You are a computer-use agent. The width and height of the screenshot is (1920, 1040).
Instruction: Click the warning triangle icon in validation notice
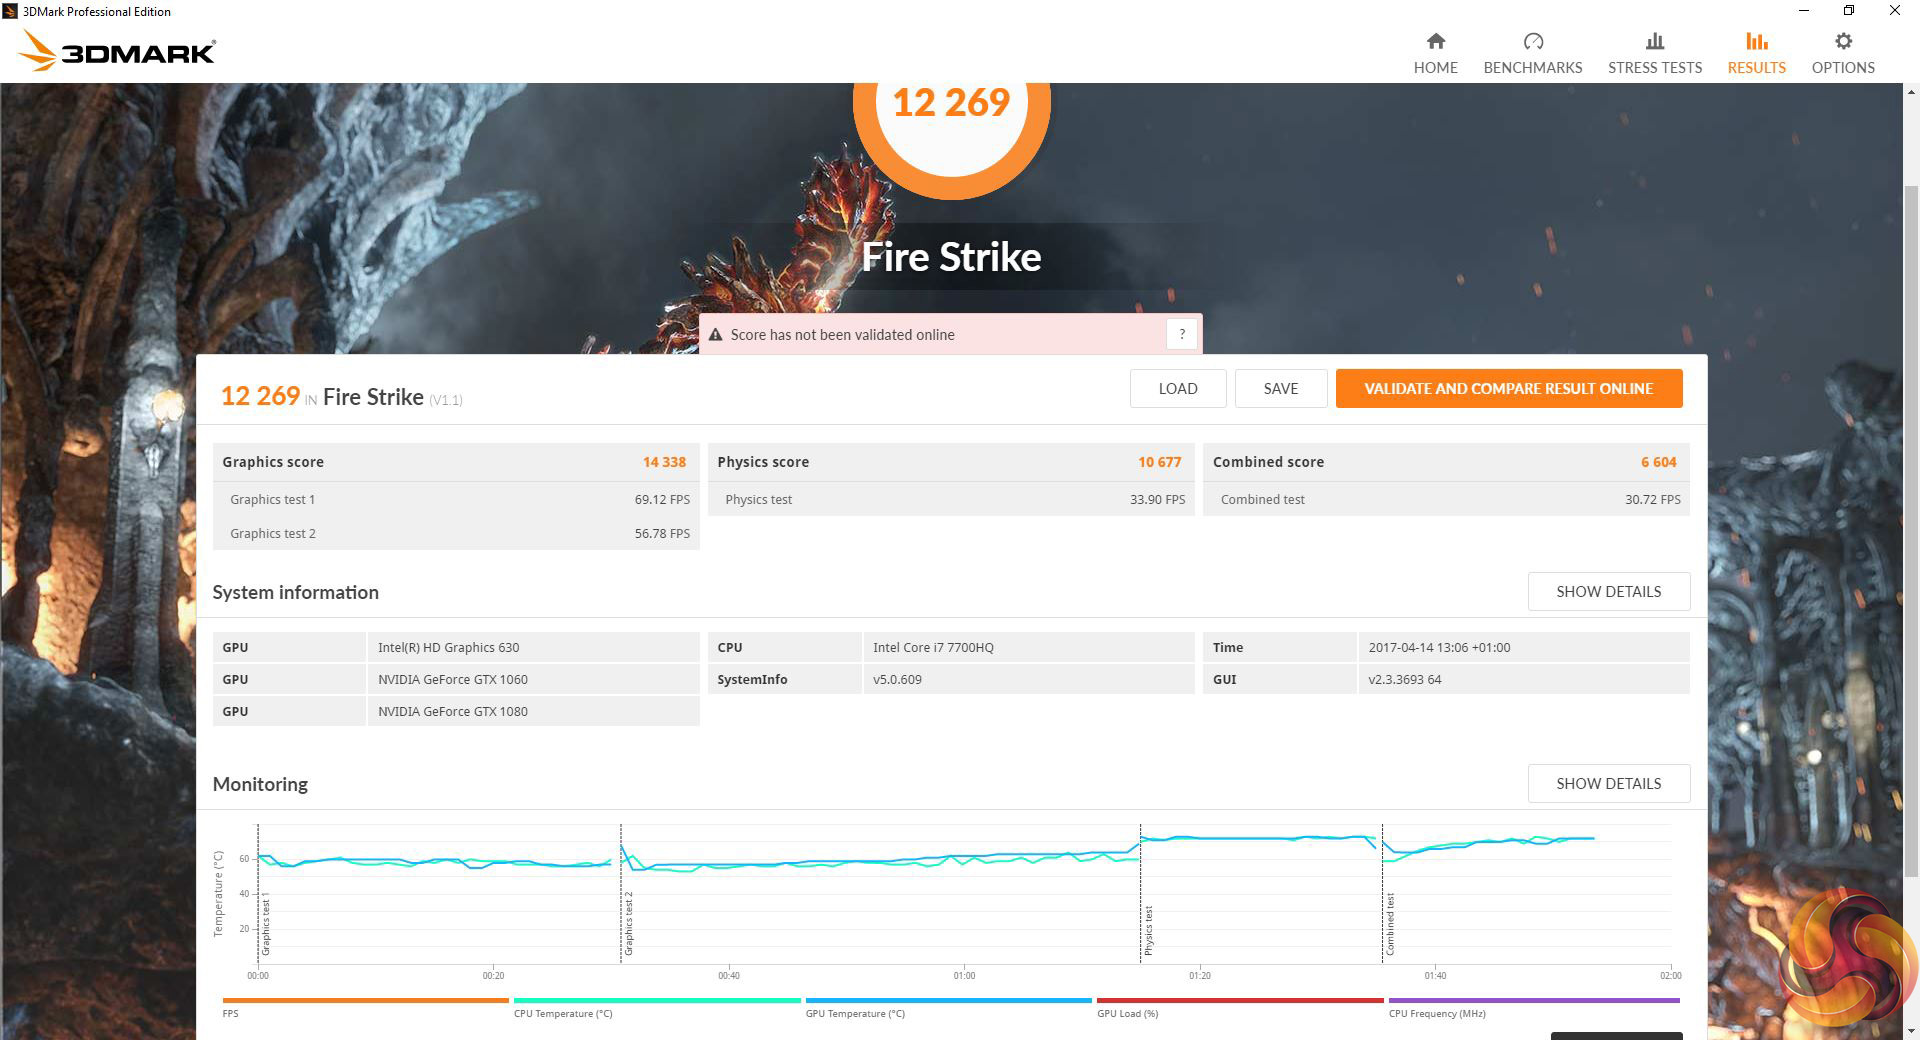click(x=715, y=335)
